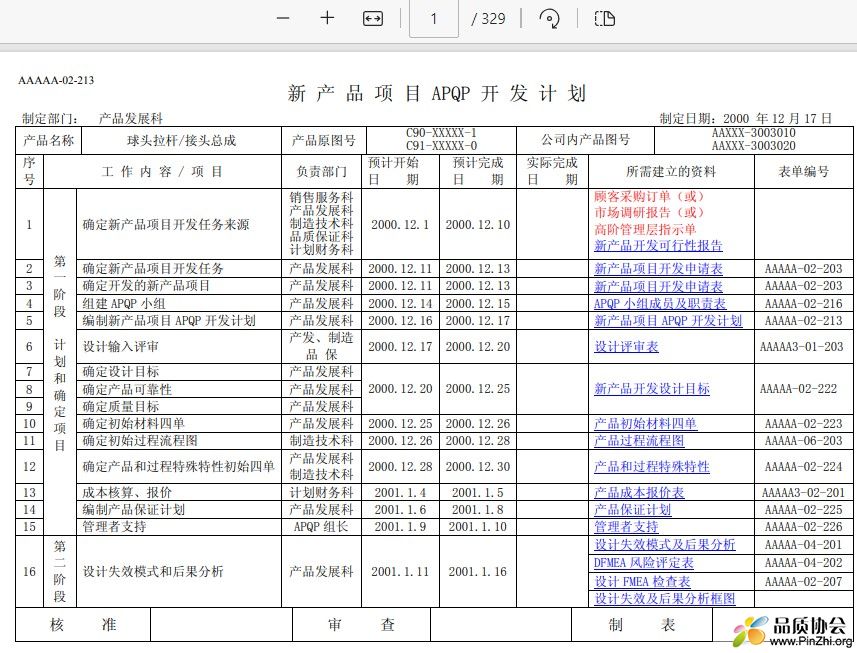857x653 pixels.
Task: Toggle the page view icon
Action: (x=604, y=19)
